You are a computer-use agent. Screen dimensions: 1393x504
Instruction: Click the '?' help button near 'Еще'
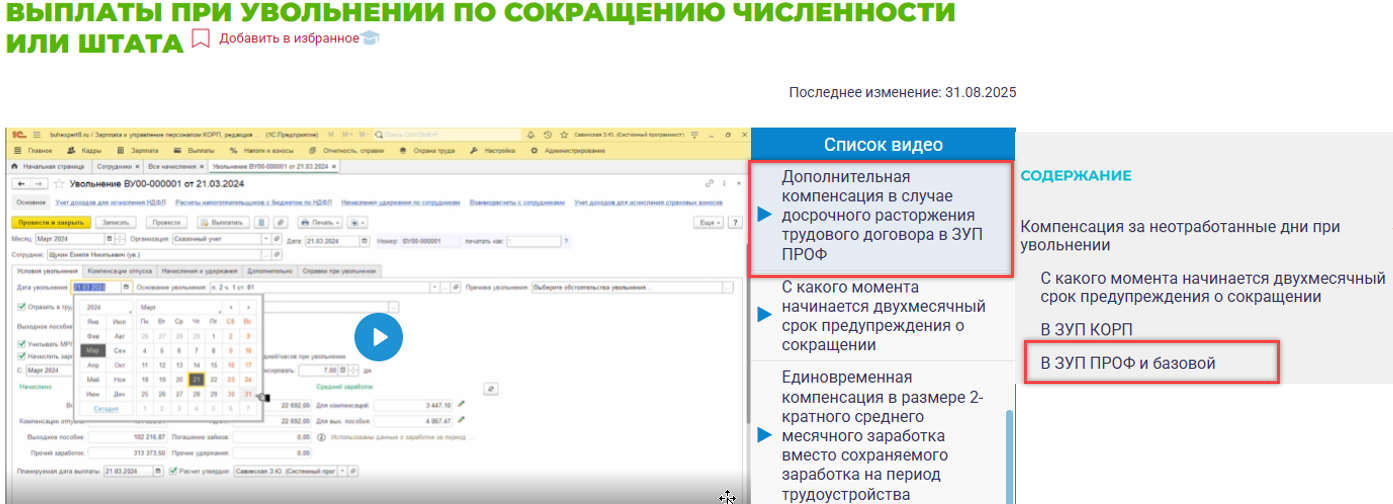[x=735, y=222]
